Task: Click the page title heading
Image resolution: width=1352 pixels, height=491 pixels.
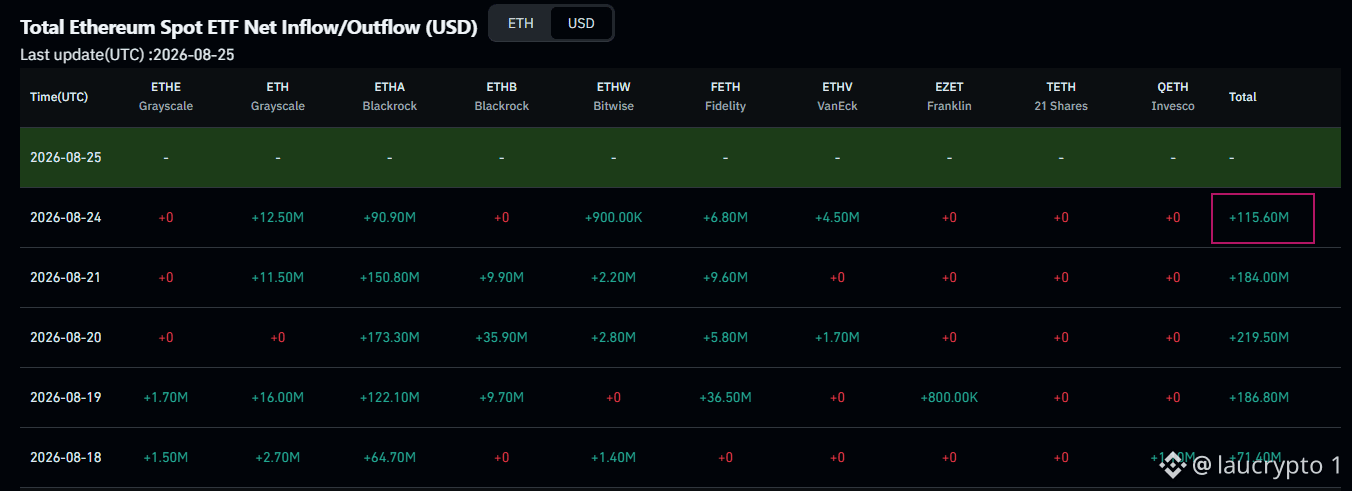Action: coord(249,27)
